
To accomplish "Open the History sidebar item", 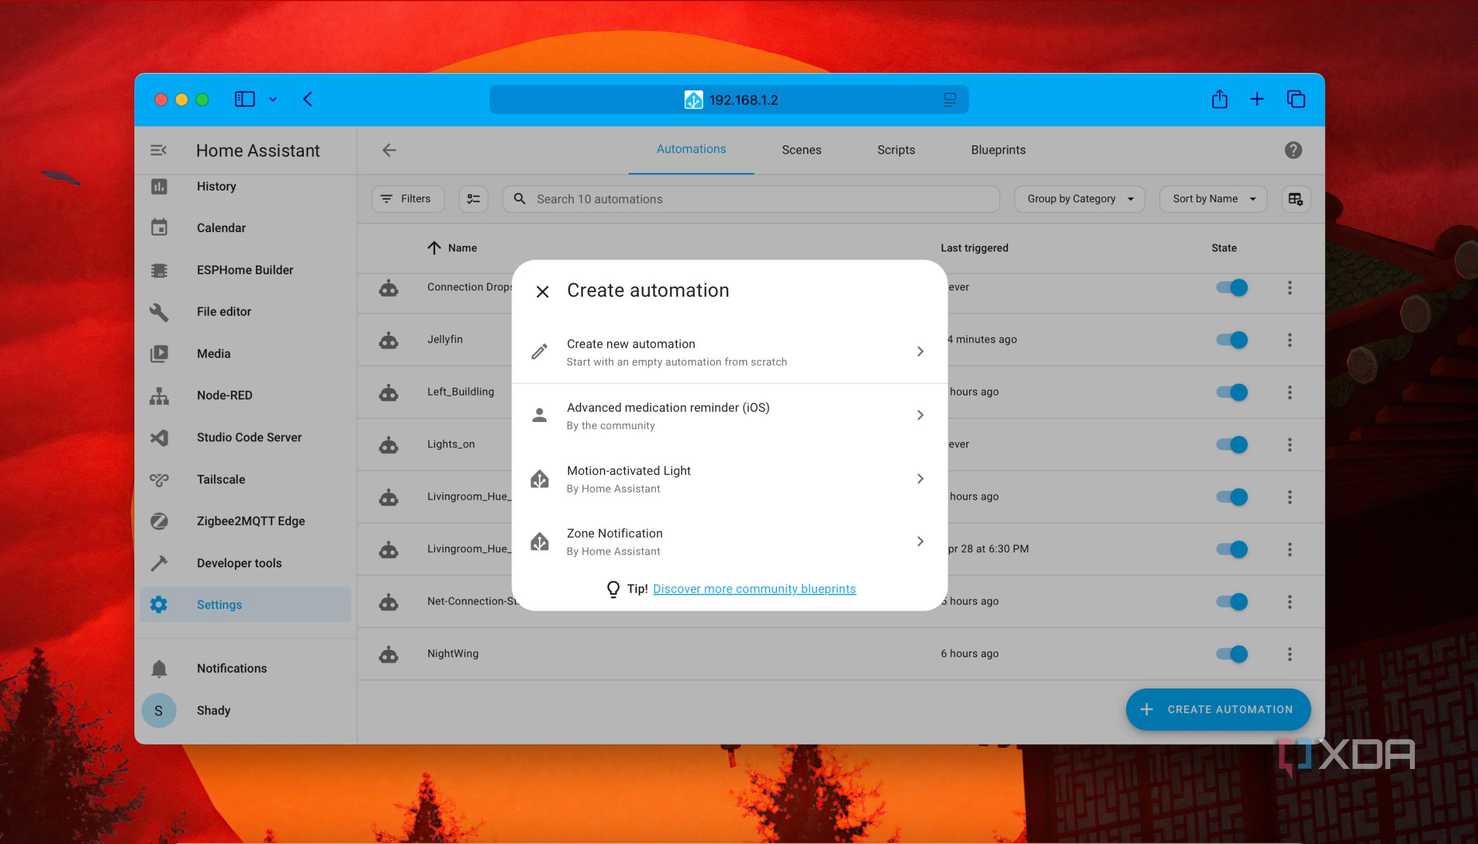I will [x=245, y=186].
